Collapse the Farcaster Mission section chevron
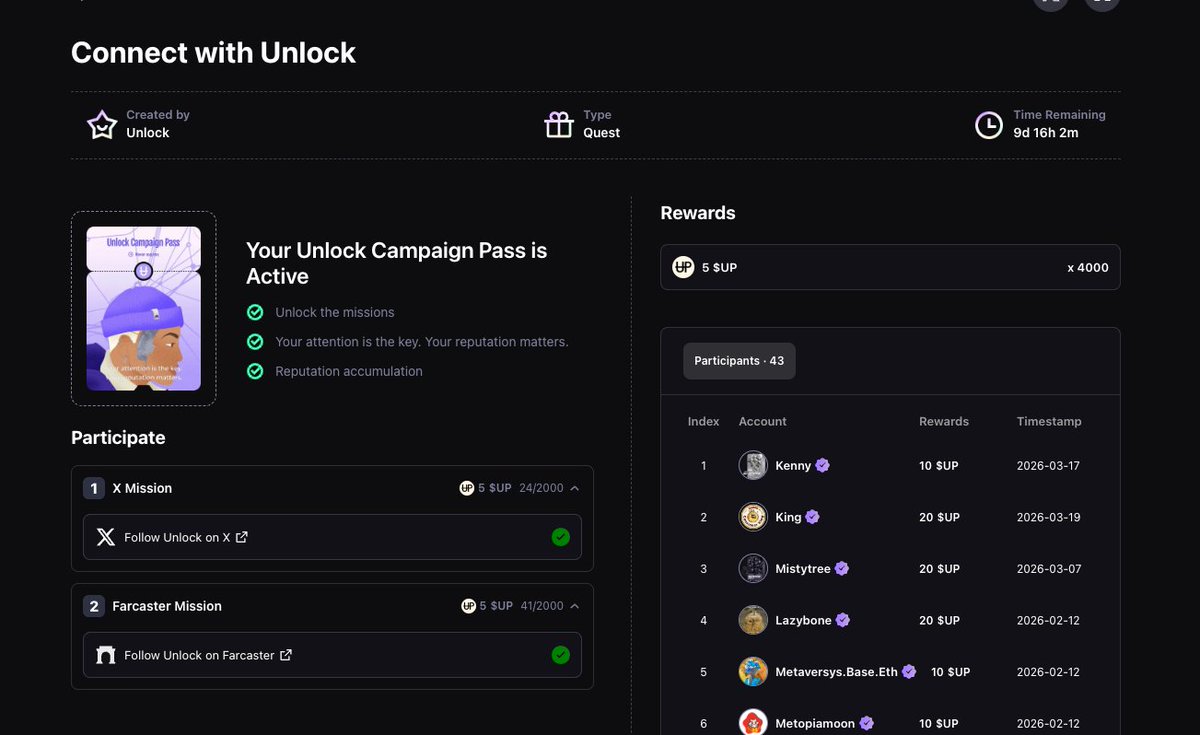Viewport: 1200px width, 735px height. tap(575, 606)
